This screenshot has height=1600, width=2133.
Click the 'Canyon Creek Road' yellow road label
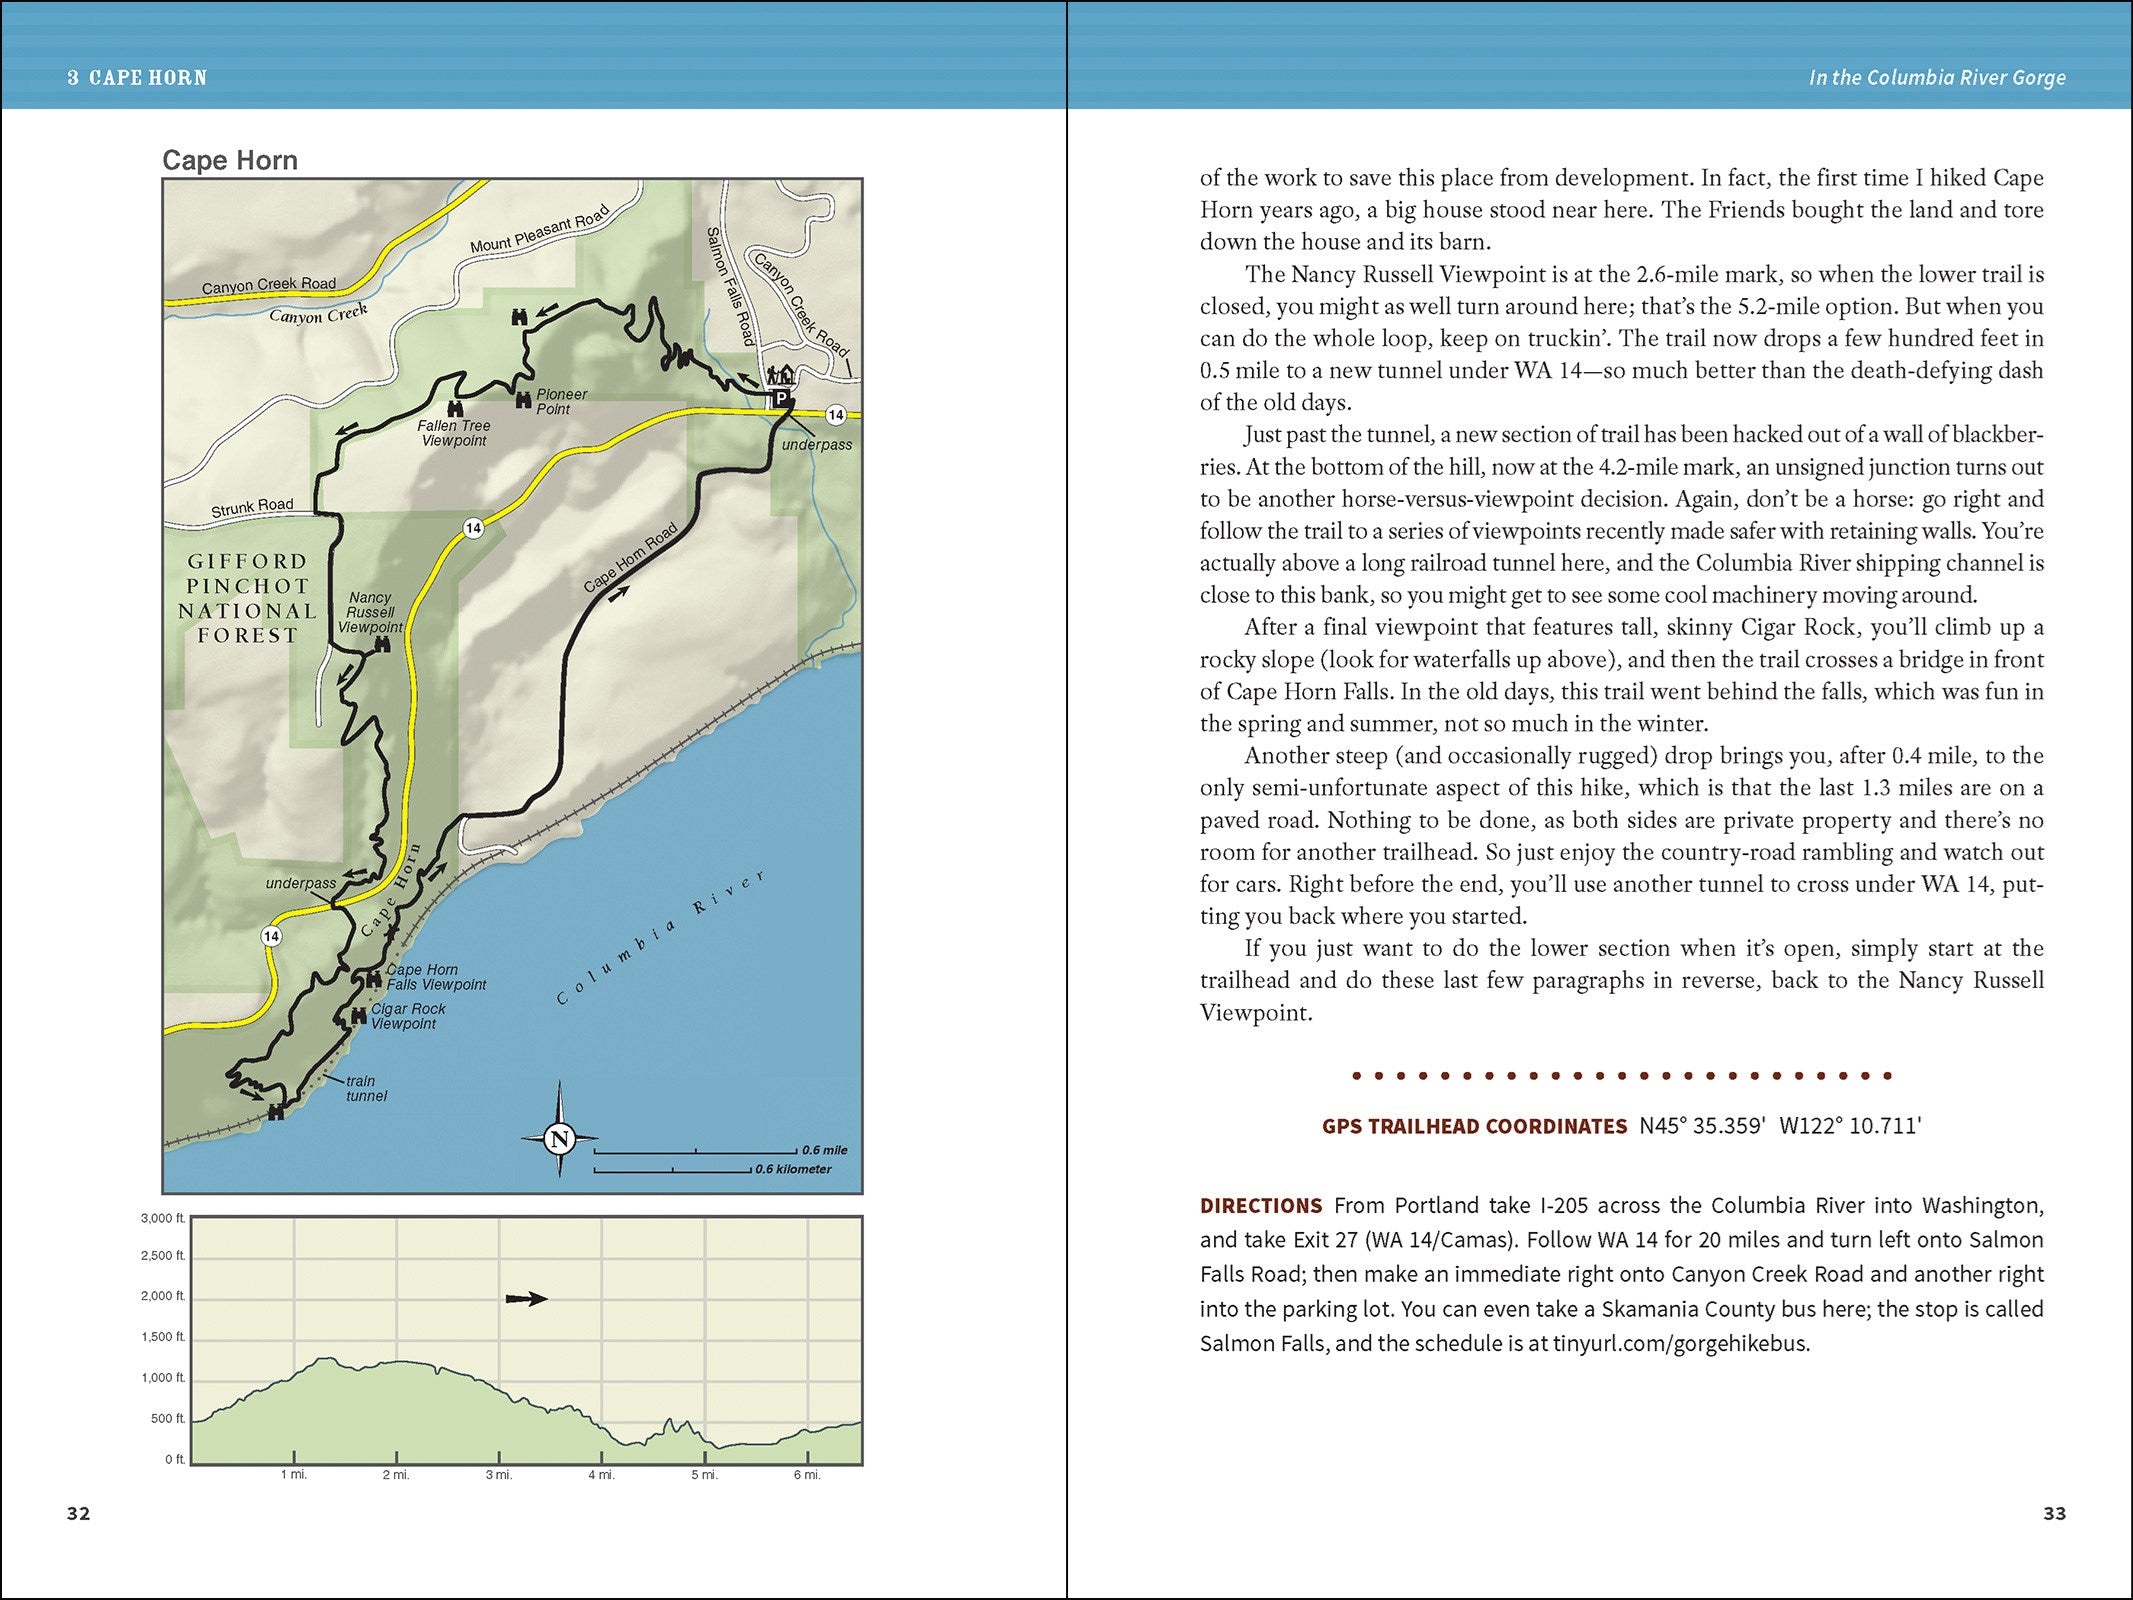click(269, 285)
